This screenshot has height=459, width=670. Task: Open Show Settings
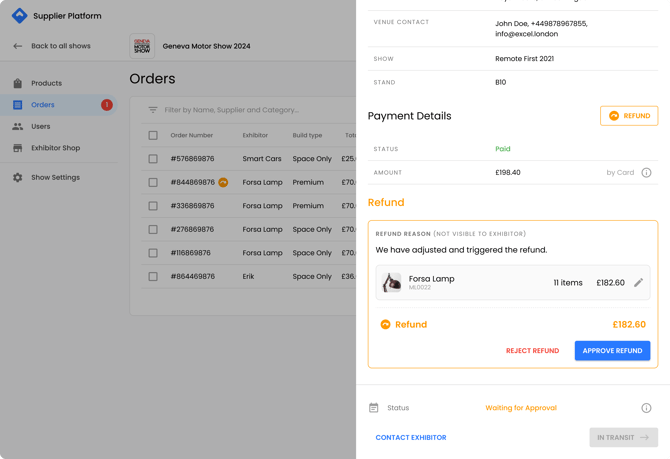[x=55, y=178]
